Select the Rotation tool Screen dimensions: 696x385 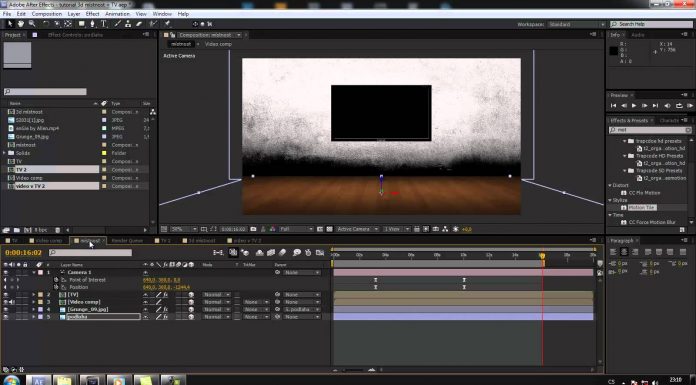coord(46,24)
